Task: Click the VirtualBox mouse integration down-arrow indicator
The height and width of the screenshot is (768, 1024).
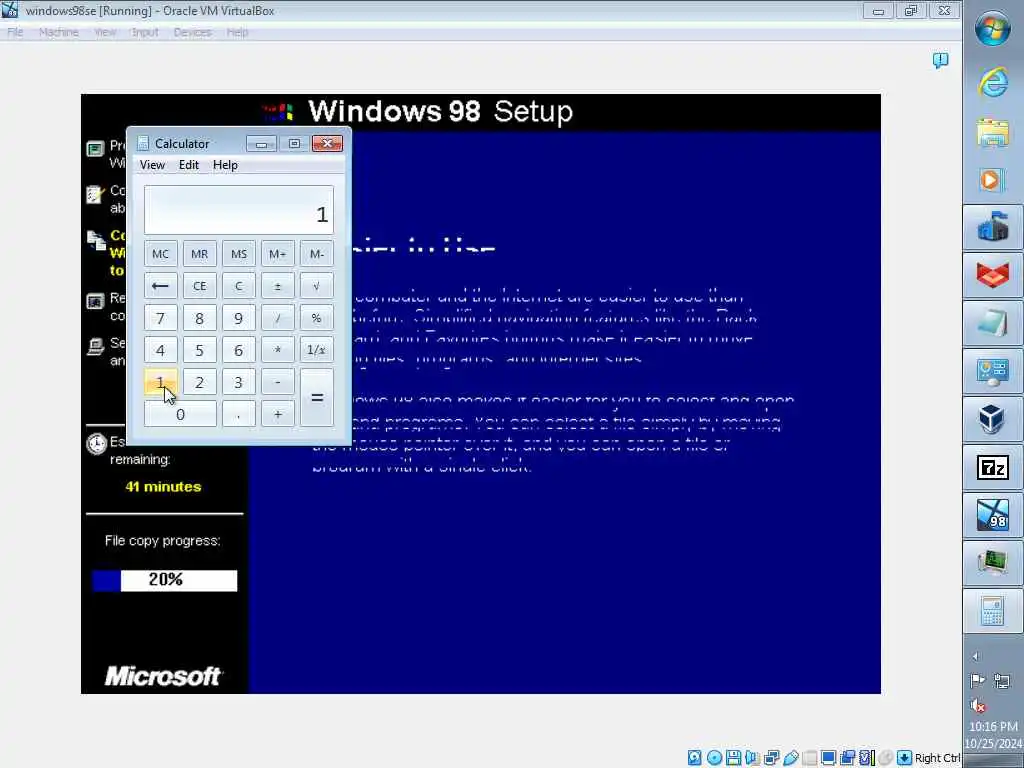Action: pos(904,758)
